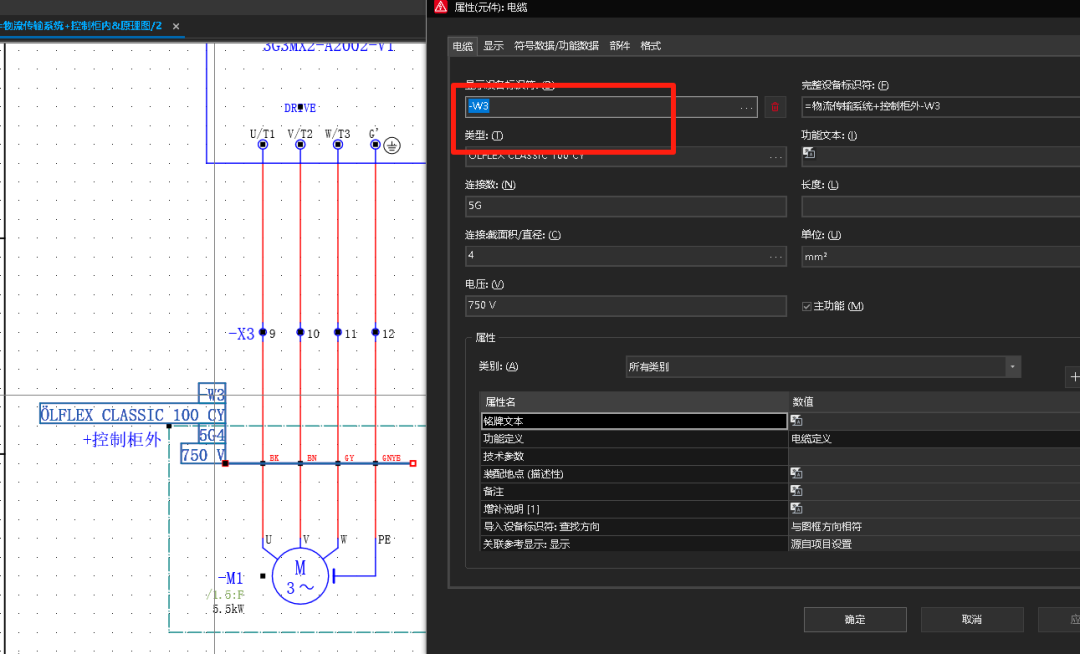Open ellipsis browse for cable type field
The width and height of the screenshot is (1080, 654).
[775, 156]
